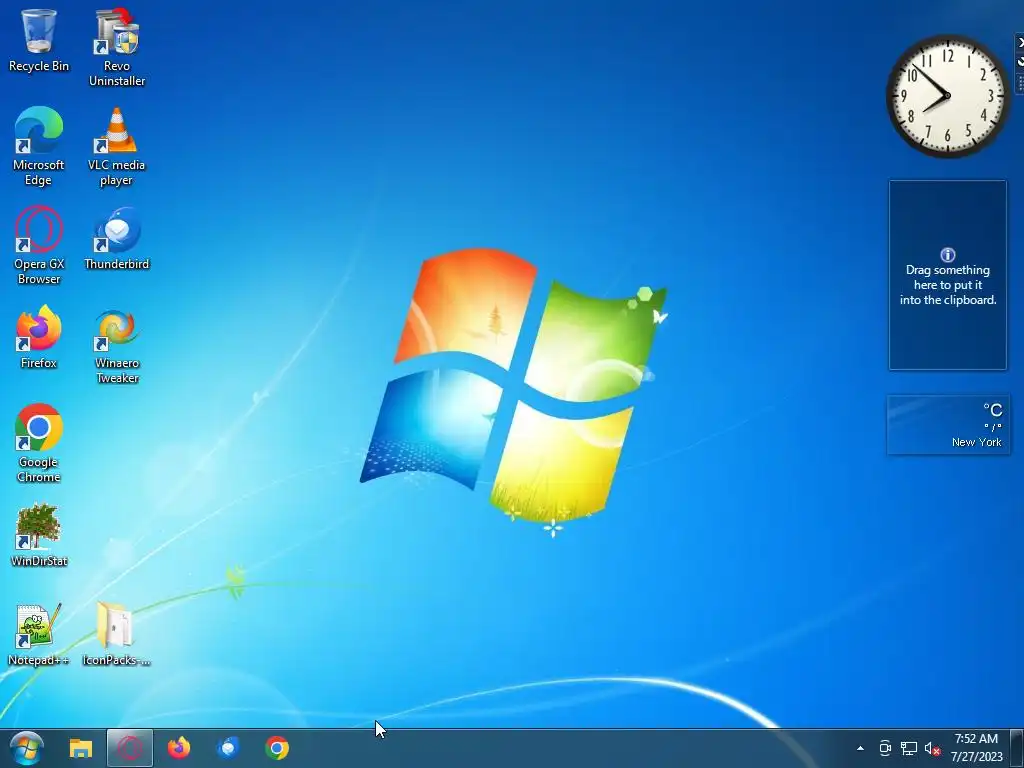Viewport: 1024px width, 768px height.
Task: Select the Revo Uninstaller shortcut
Action: click(117, 47)
